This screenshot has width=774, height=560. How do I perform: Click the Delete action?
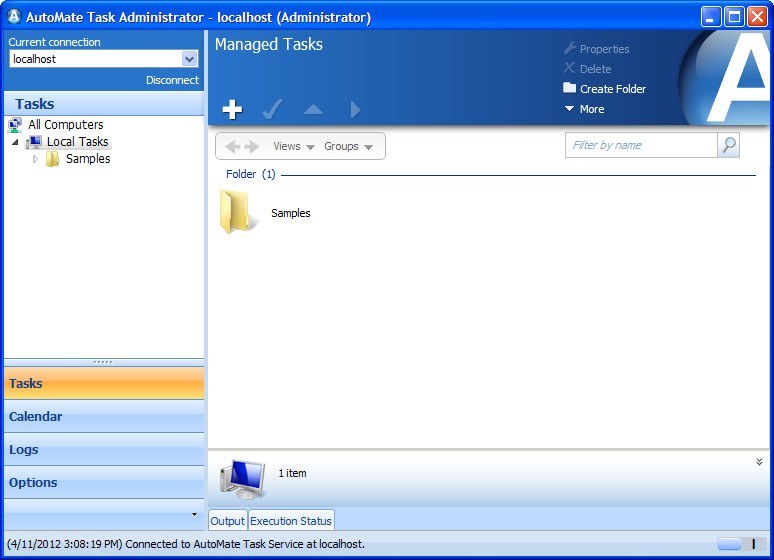click(587, 69)
